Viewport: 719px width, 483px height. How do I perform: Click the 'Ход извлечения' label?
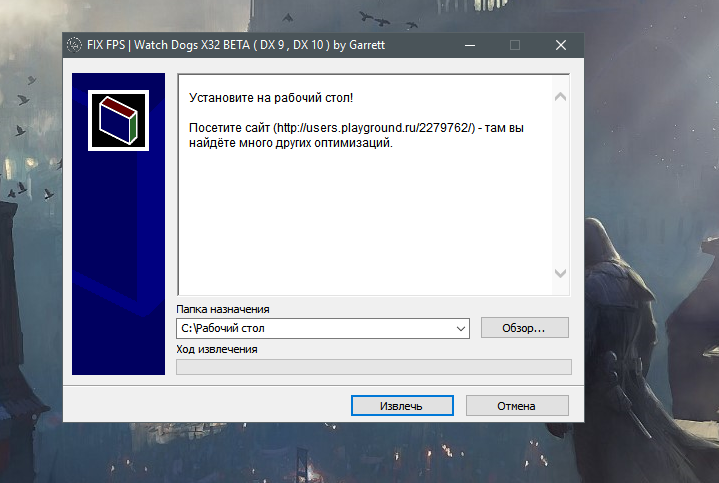pos(217,349)
